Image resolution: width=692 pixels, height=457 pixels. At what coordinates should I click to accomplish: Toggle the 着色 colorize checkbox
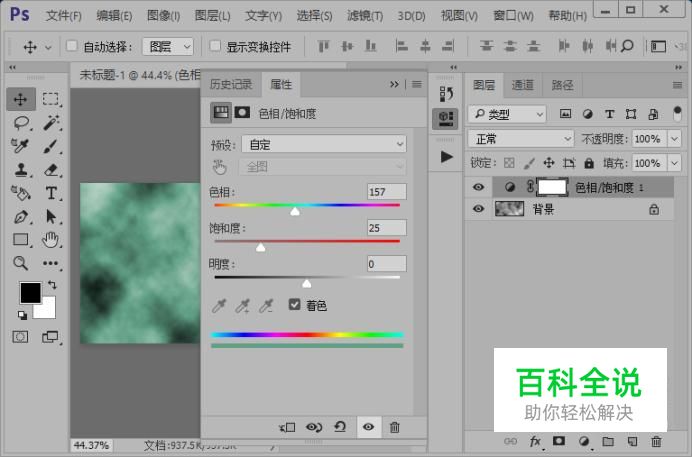click(x=294, y=304)
